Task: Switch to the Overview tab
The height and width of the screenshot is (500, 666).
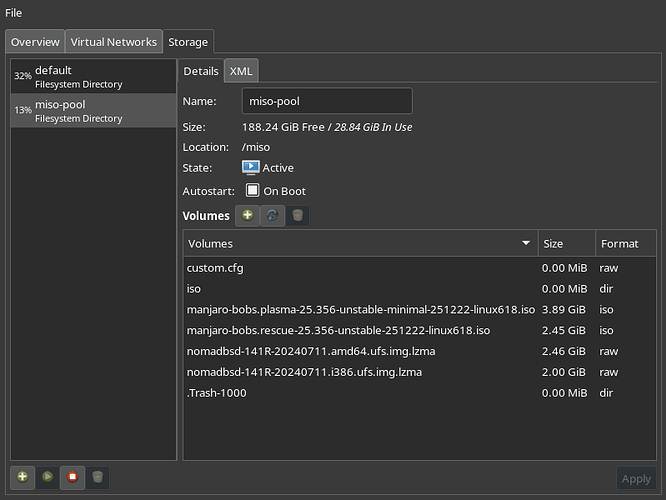Action: pyautogui.click(x=35, y=42)
